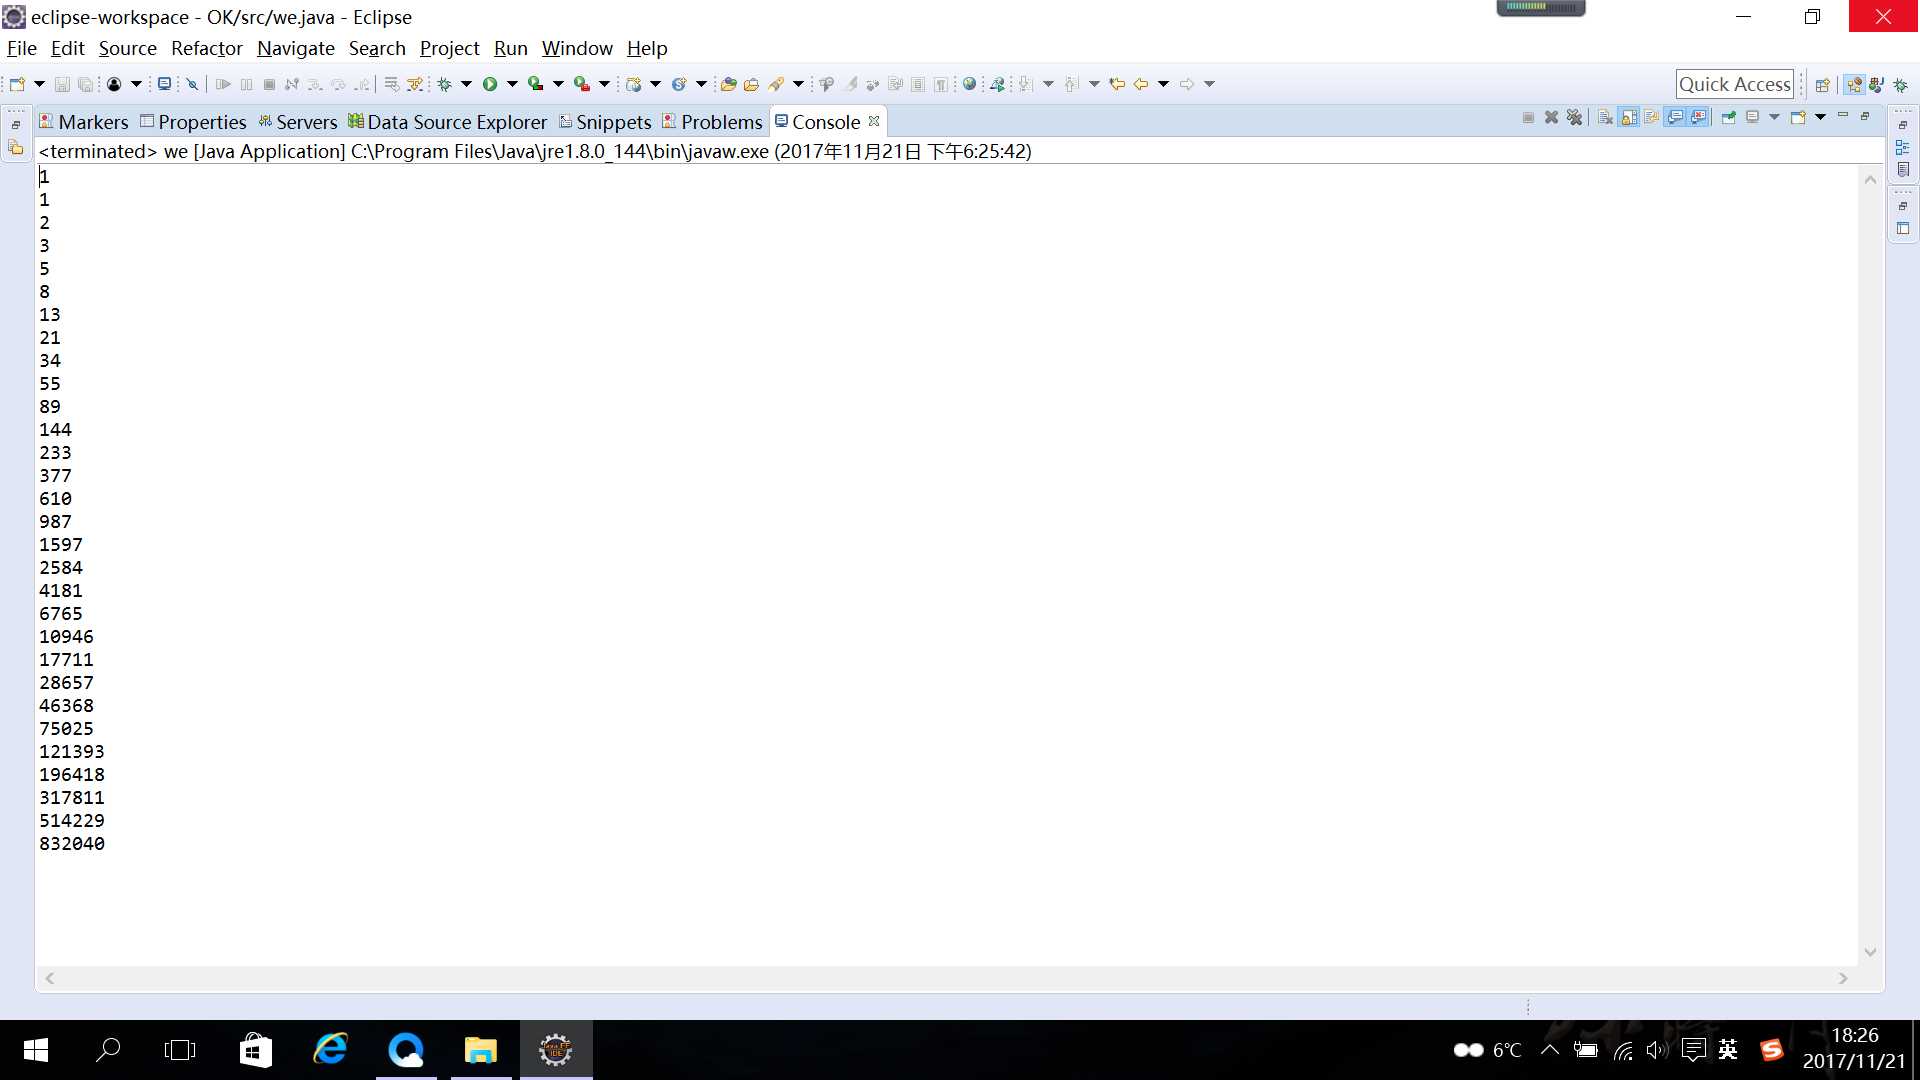1920x1080 pixels.
Task: Open the Display Selected Console dropdown
Action: pos(1774,117)
